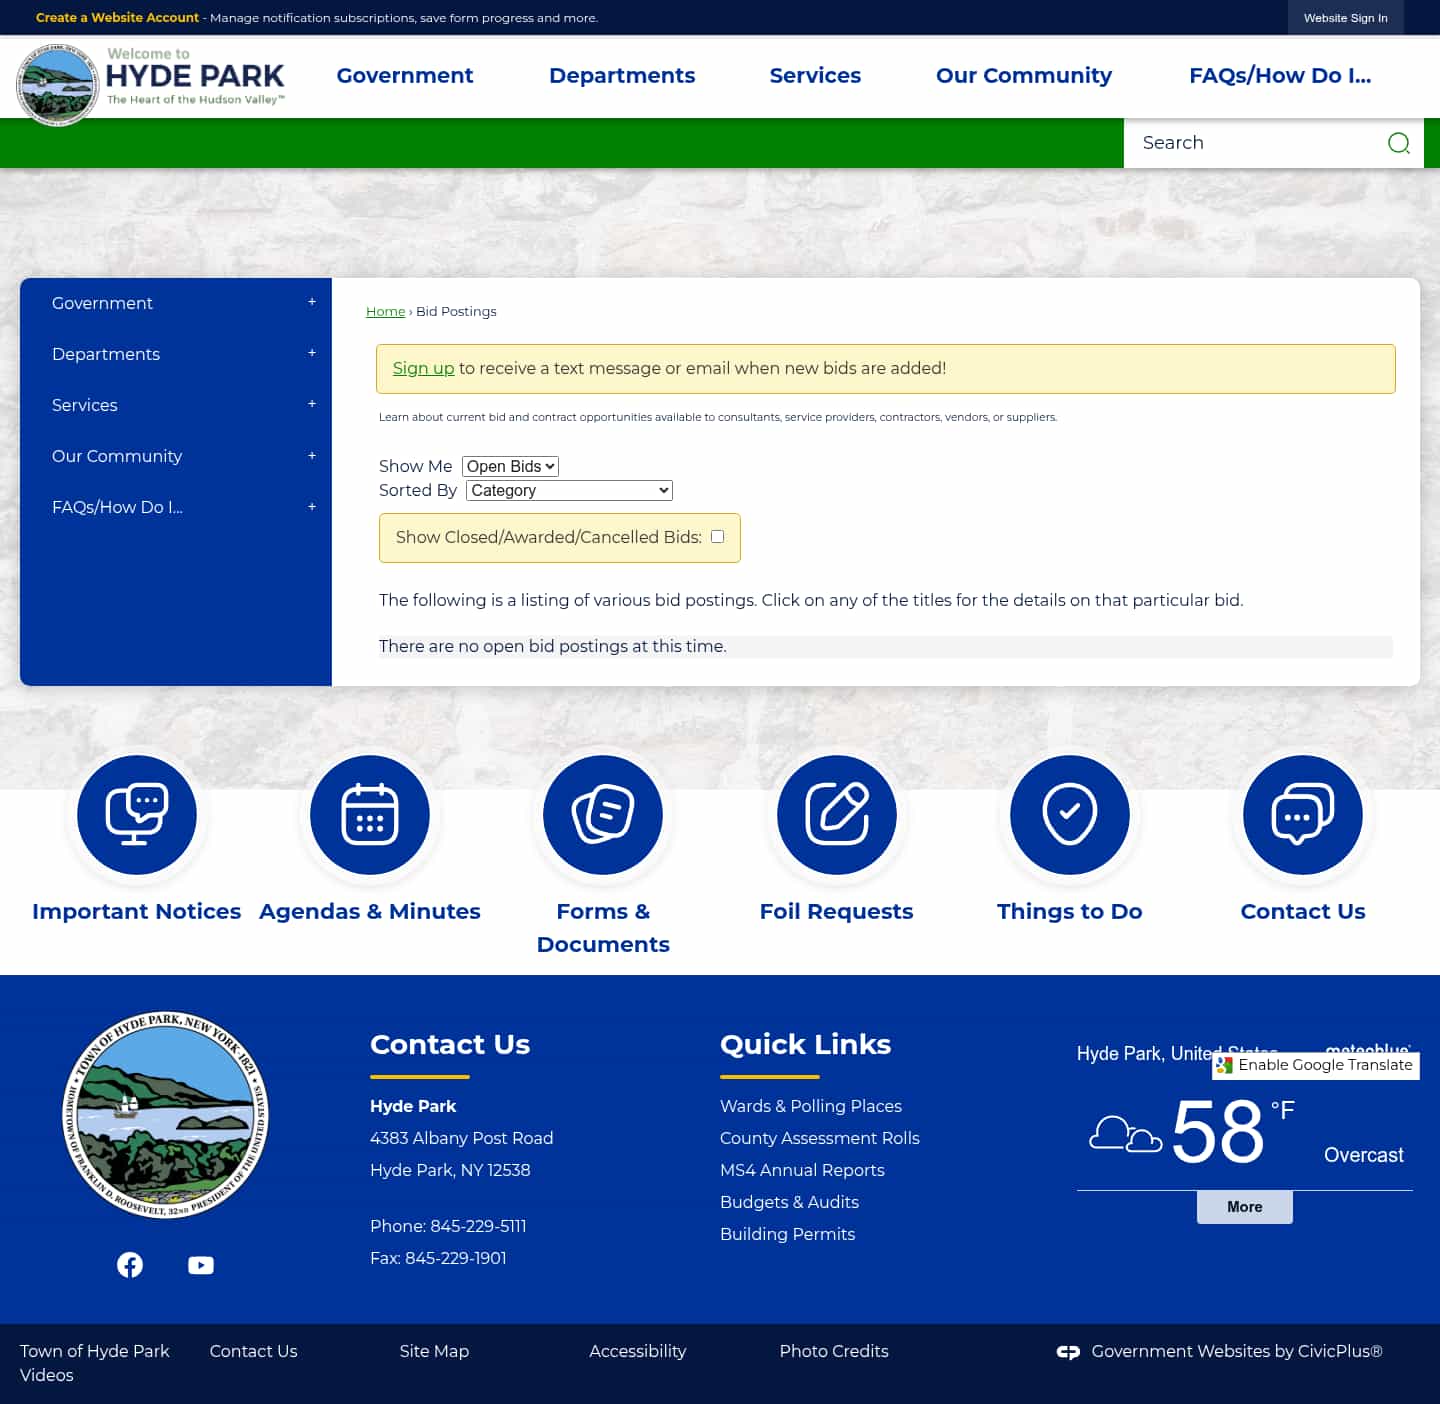
Task: Click Enable Google Translate toggle
Action: click(x=1315, y=1065)
